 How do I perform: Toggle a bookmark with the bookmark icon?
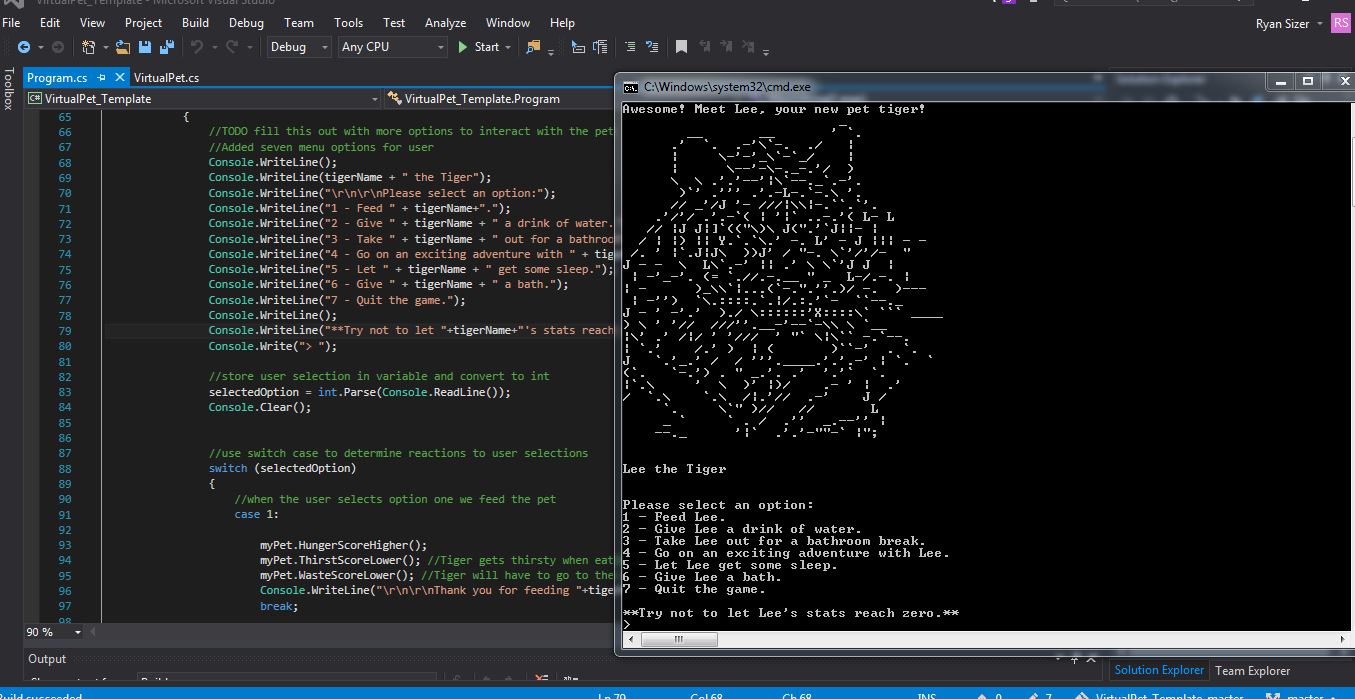pos(681,47)
